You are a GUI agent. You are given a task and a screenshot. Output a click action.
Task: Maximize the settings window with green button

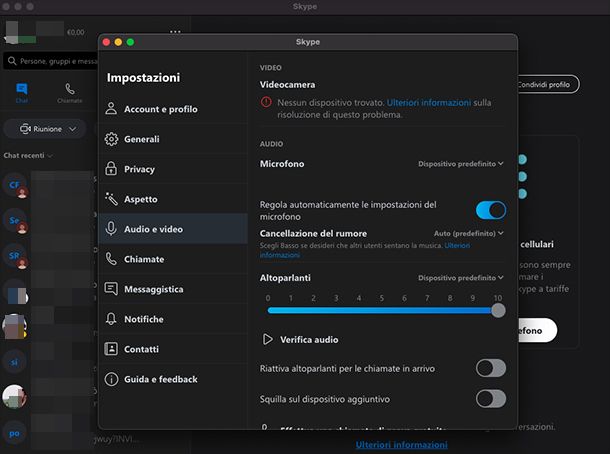point(130,42)
